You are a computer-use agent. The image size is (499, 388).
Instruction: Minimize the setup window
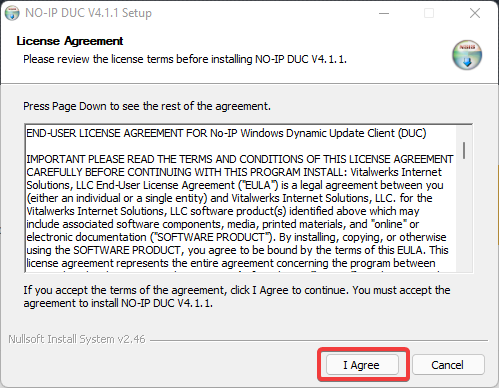pos(384,13)
